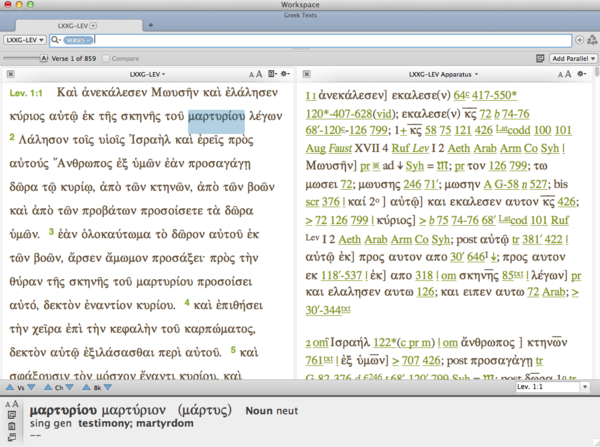Image resolution: width=600 pixels, height=447 pixels.
Task: Open the LXXG-LEV tab's dropdown arrow
Action: pyautogui.click(x=93, y=26)
